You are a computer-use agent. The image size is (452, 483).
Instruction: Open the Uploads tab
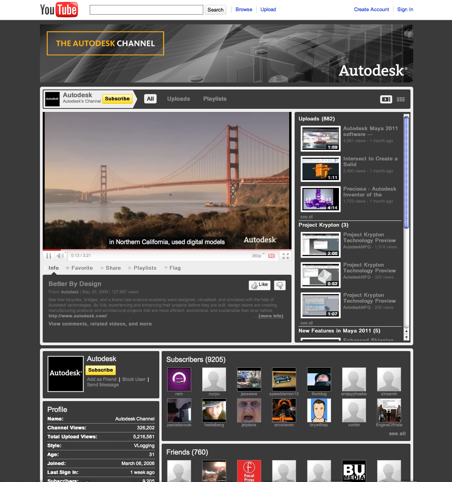[x=178, y=99]
